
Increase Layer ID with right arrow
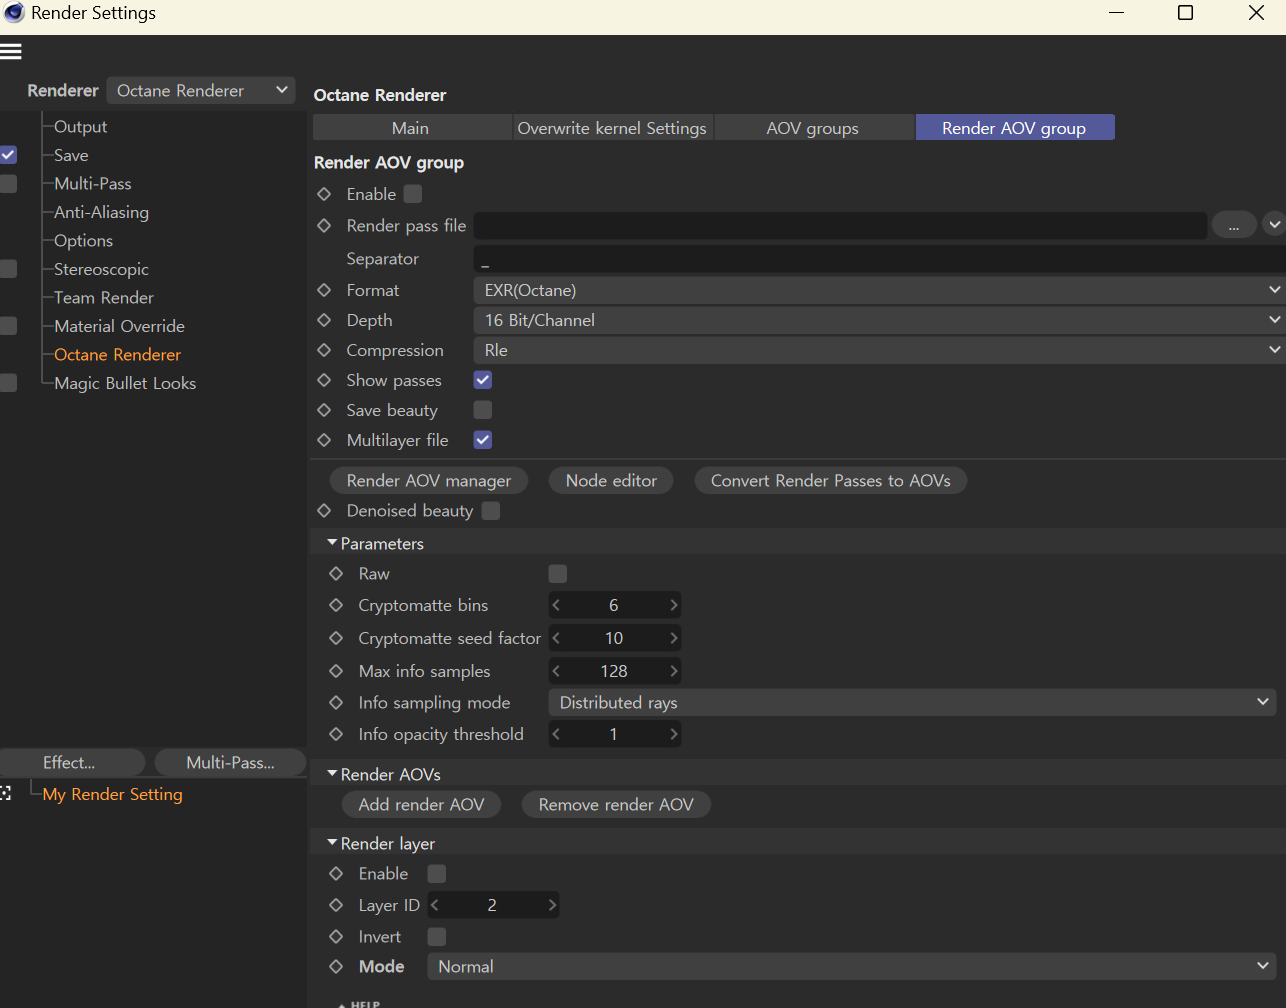pos(551,905)
